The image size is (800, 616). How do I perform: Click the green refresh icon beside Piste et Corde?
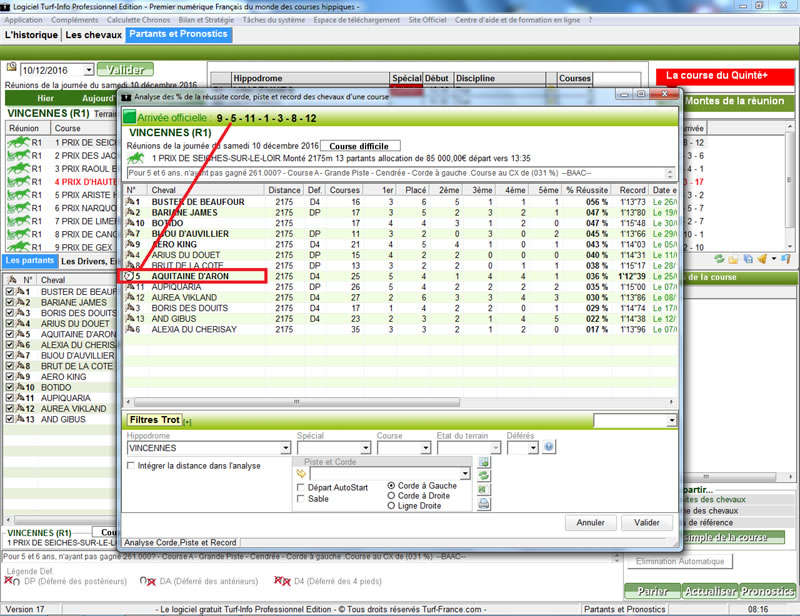coord(484,477)
